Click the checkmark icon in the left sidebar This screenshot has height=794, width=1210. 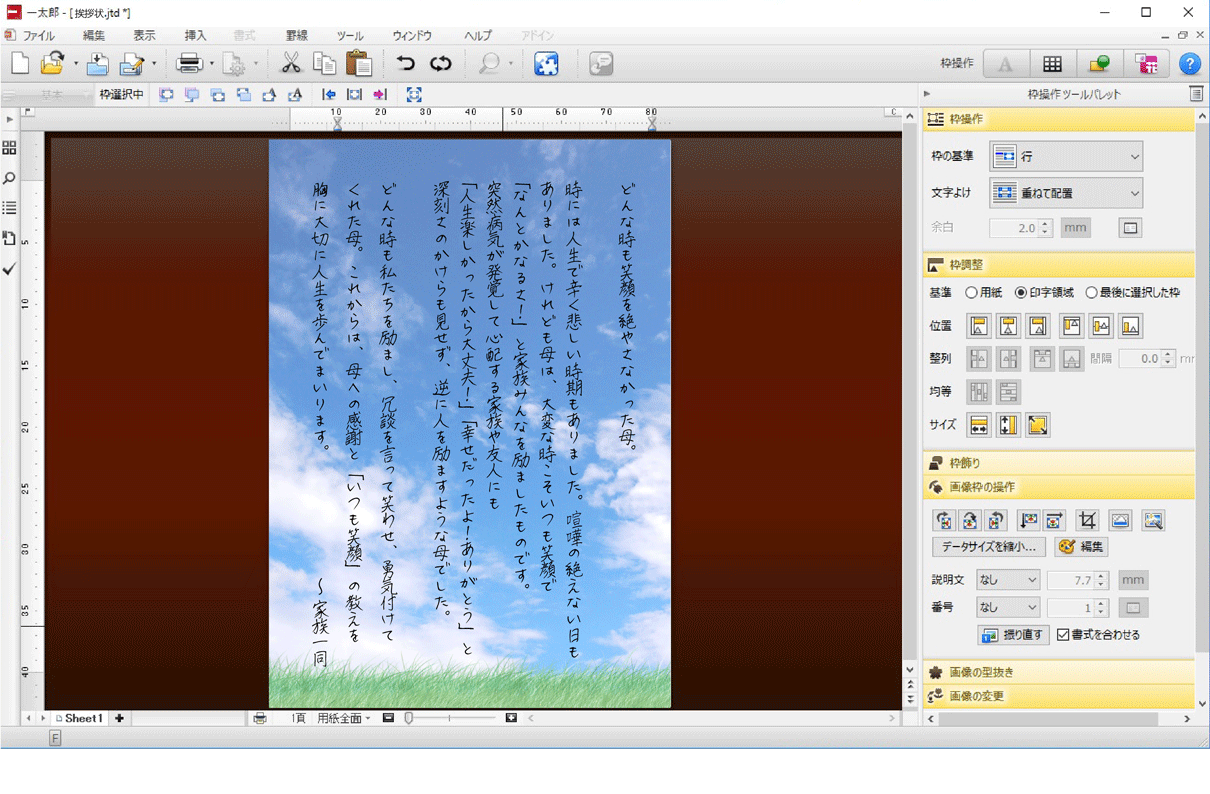pos(10,269)
